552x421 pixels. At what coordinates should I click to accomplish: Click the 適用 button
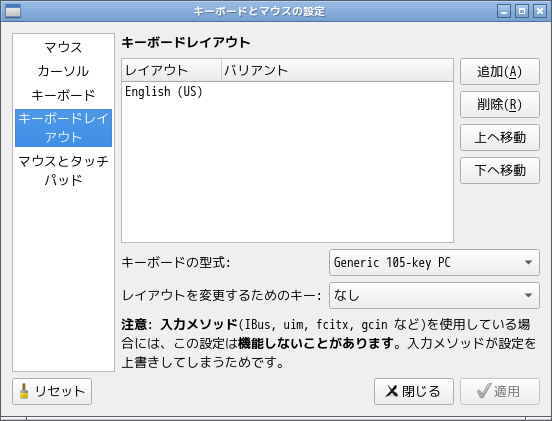[500, 391]
